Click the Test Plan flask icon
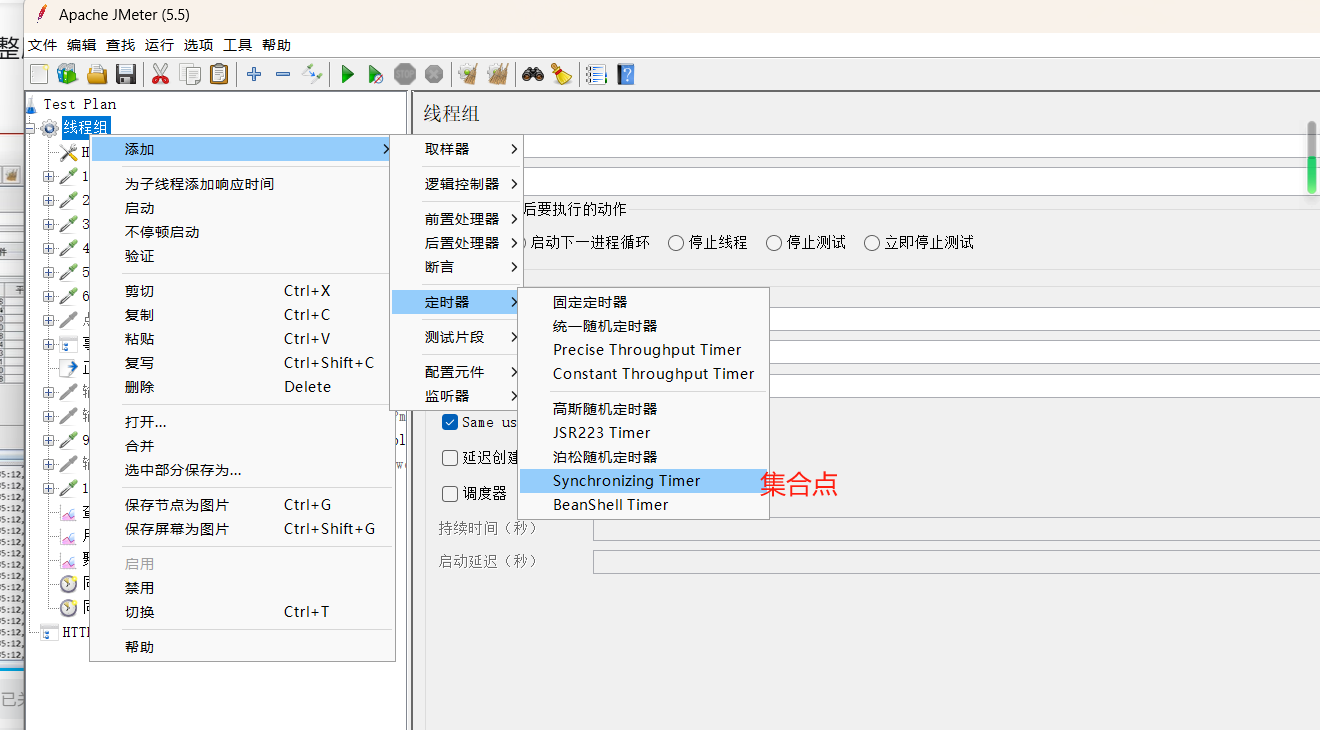1320x730 pixels. 31,104
